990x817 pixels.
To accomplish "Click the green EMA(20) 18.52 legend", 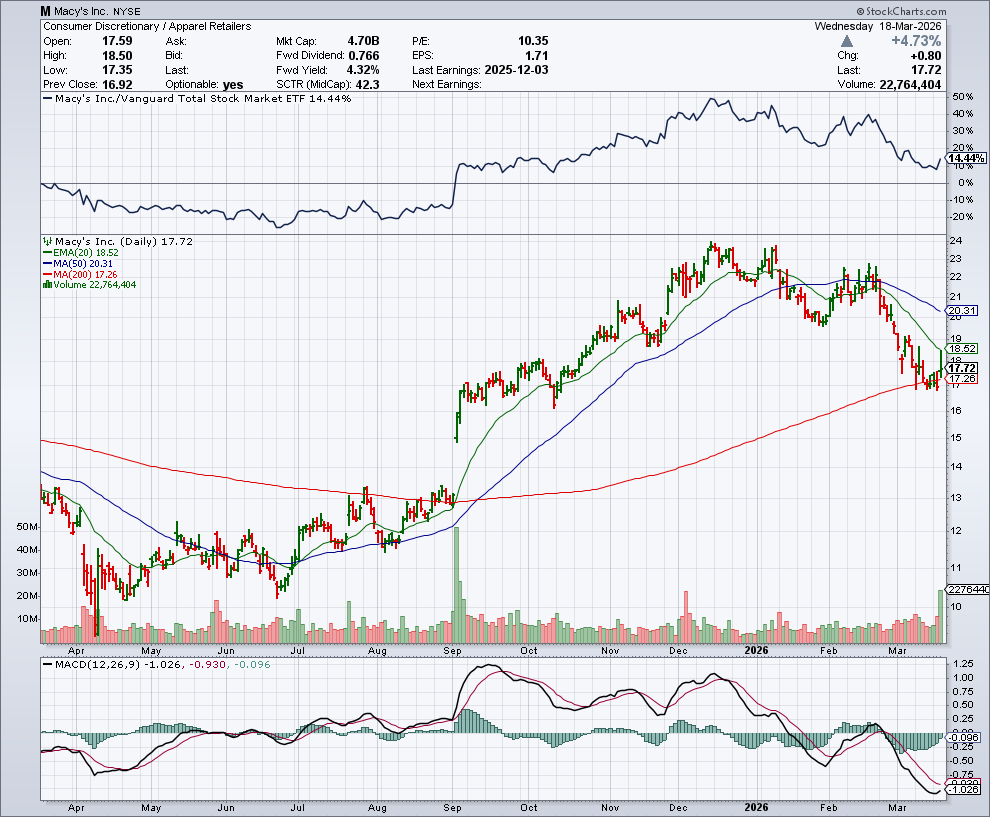I will tap(80, 253).
